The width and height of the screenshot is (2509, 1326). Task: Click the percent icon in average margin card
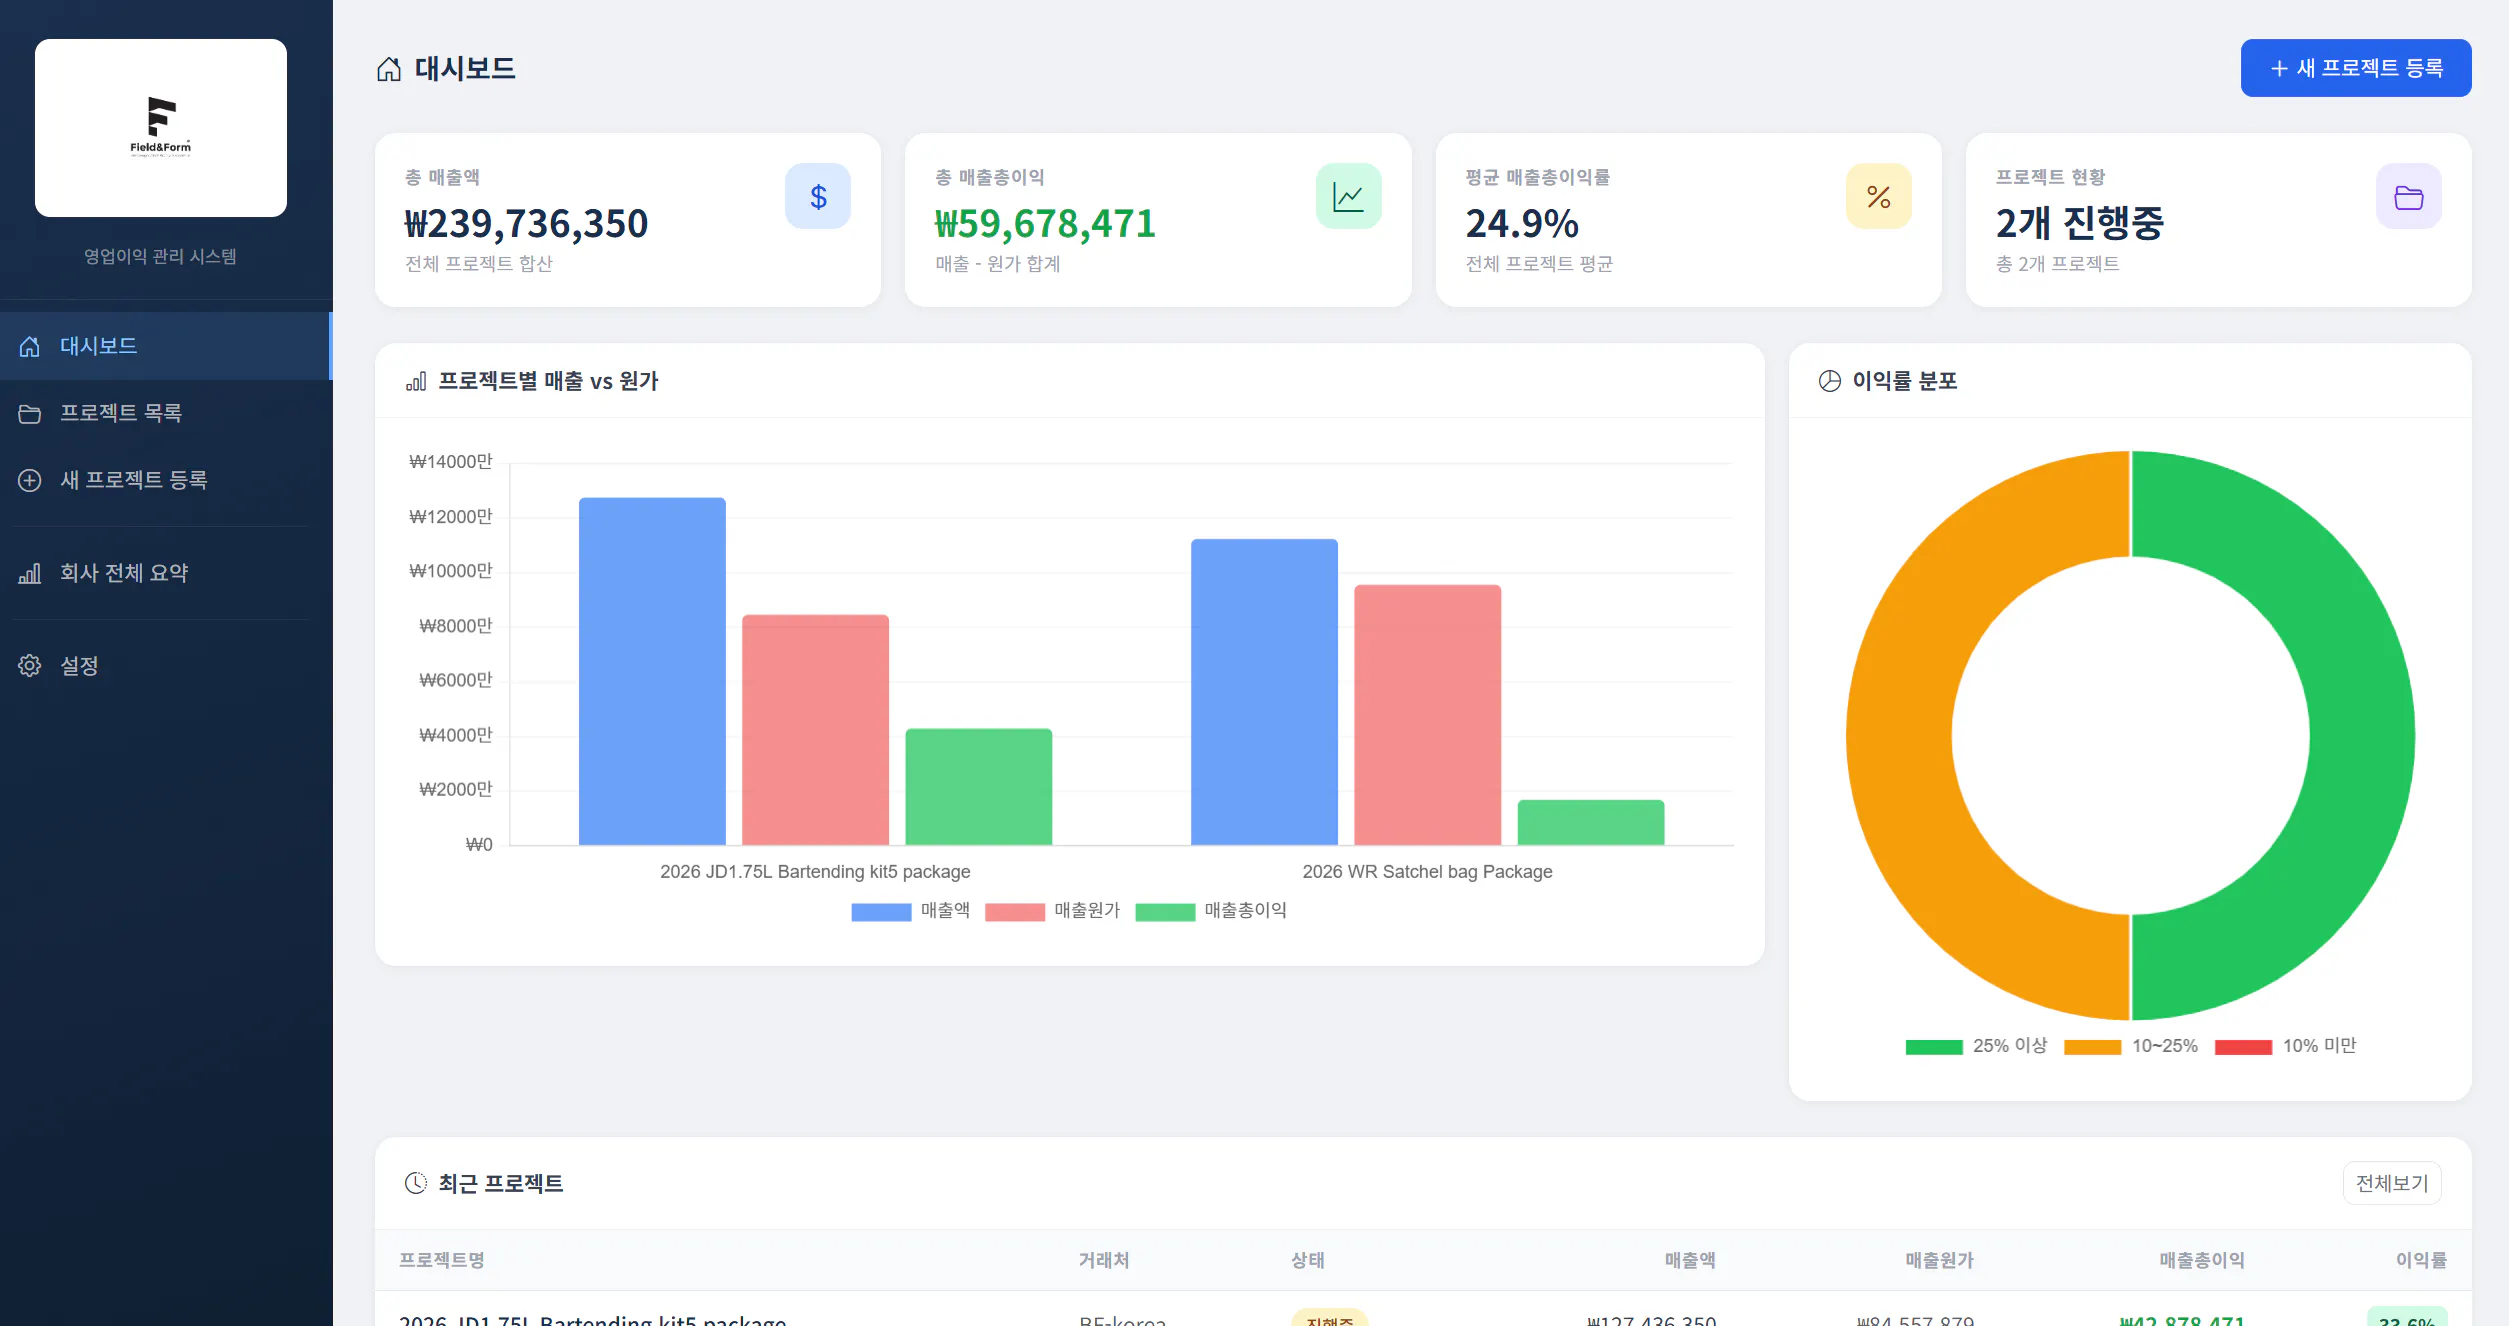[x=1878, y=196]
